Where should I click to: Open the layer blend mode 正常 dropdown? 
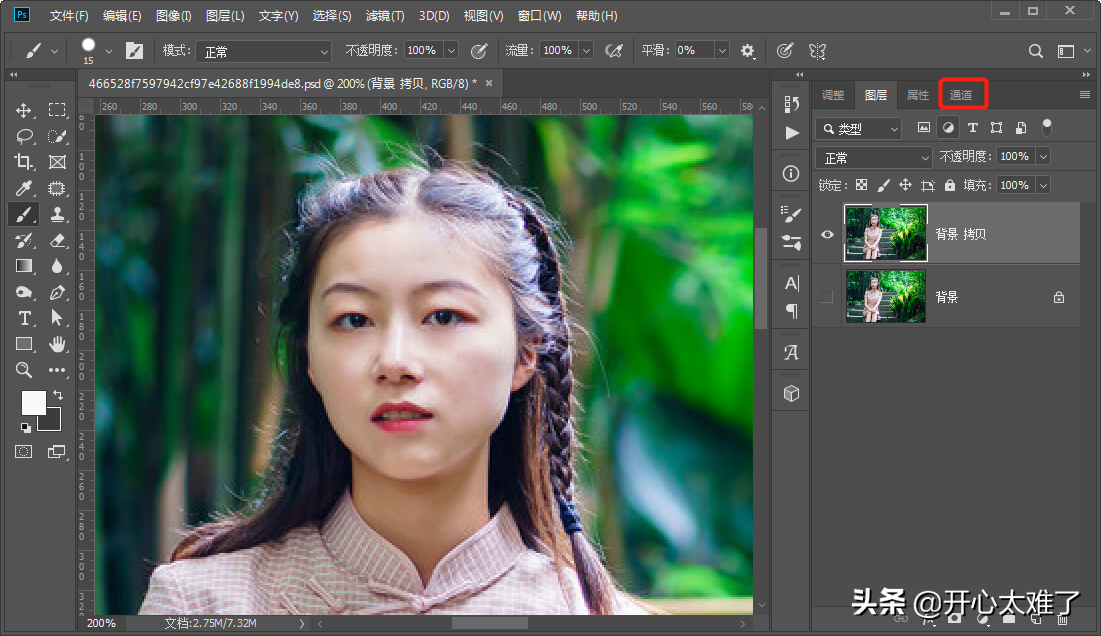pyautogui.click(x=874, y=158)
